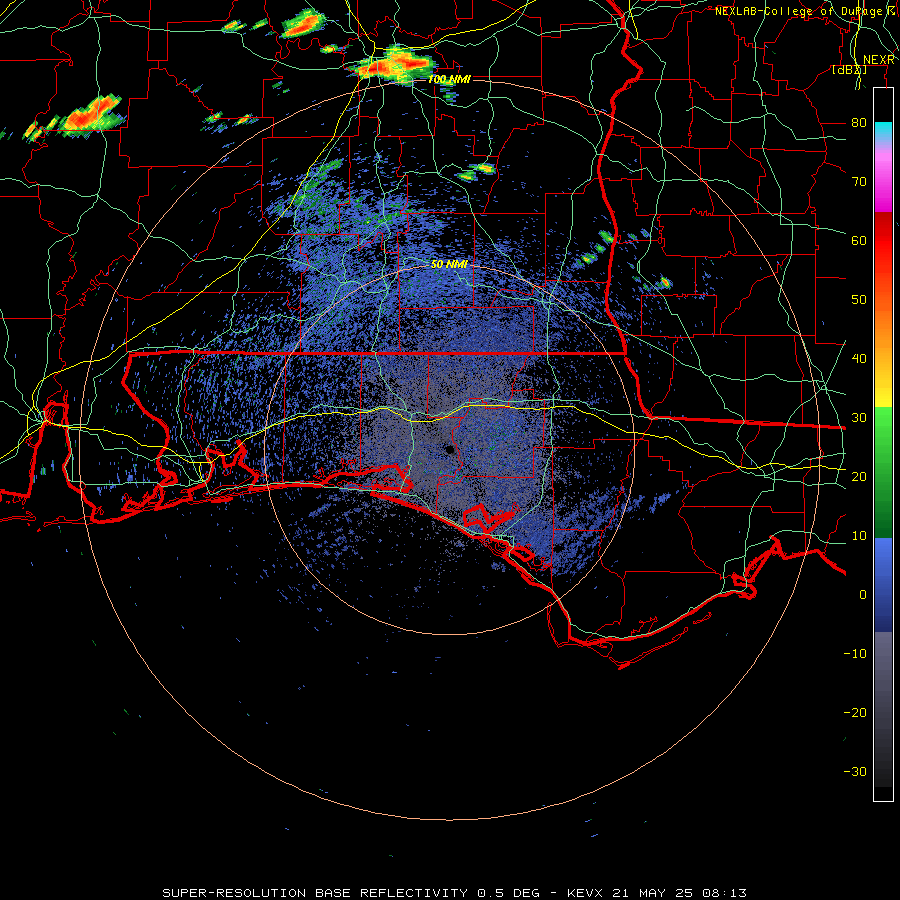Click the -10 value on dBZ scale

point(855,654)
